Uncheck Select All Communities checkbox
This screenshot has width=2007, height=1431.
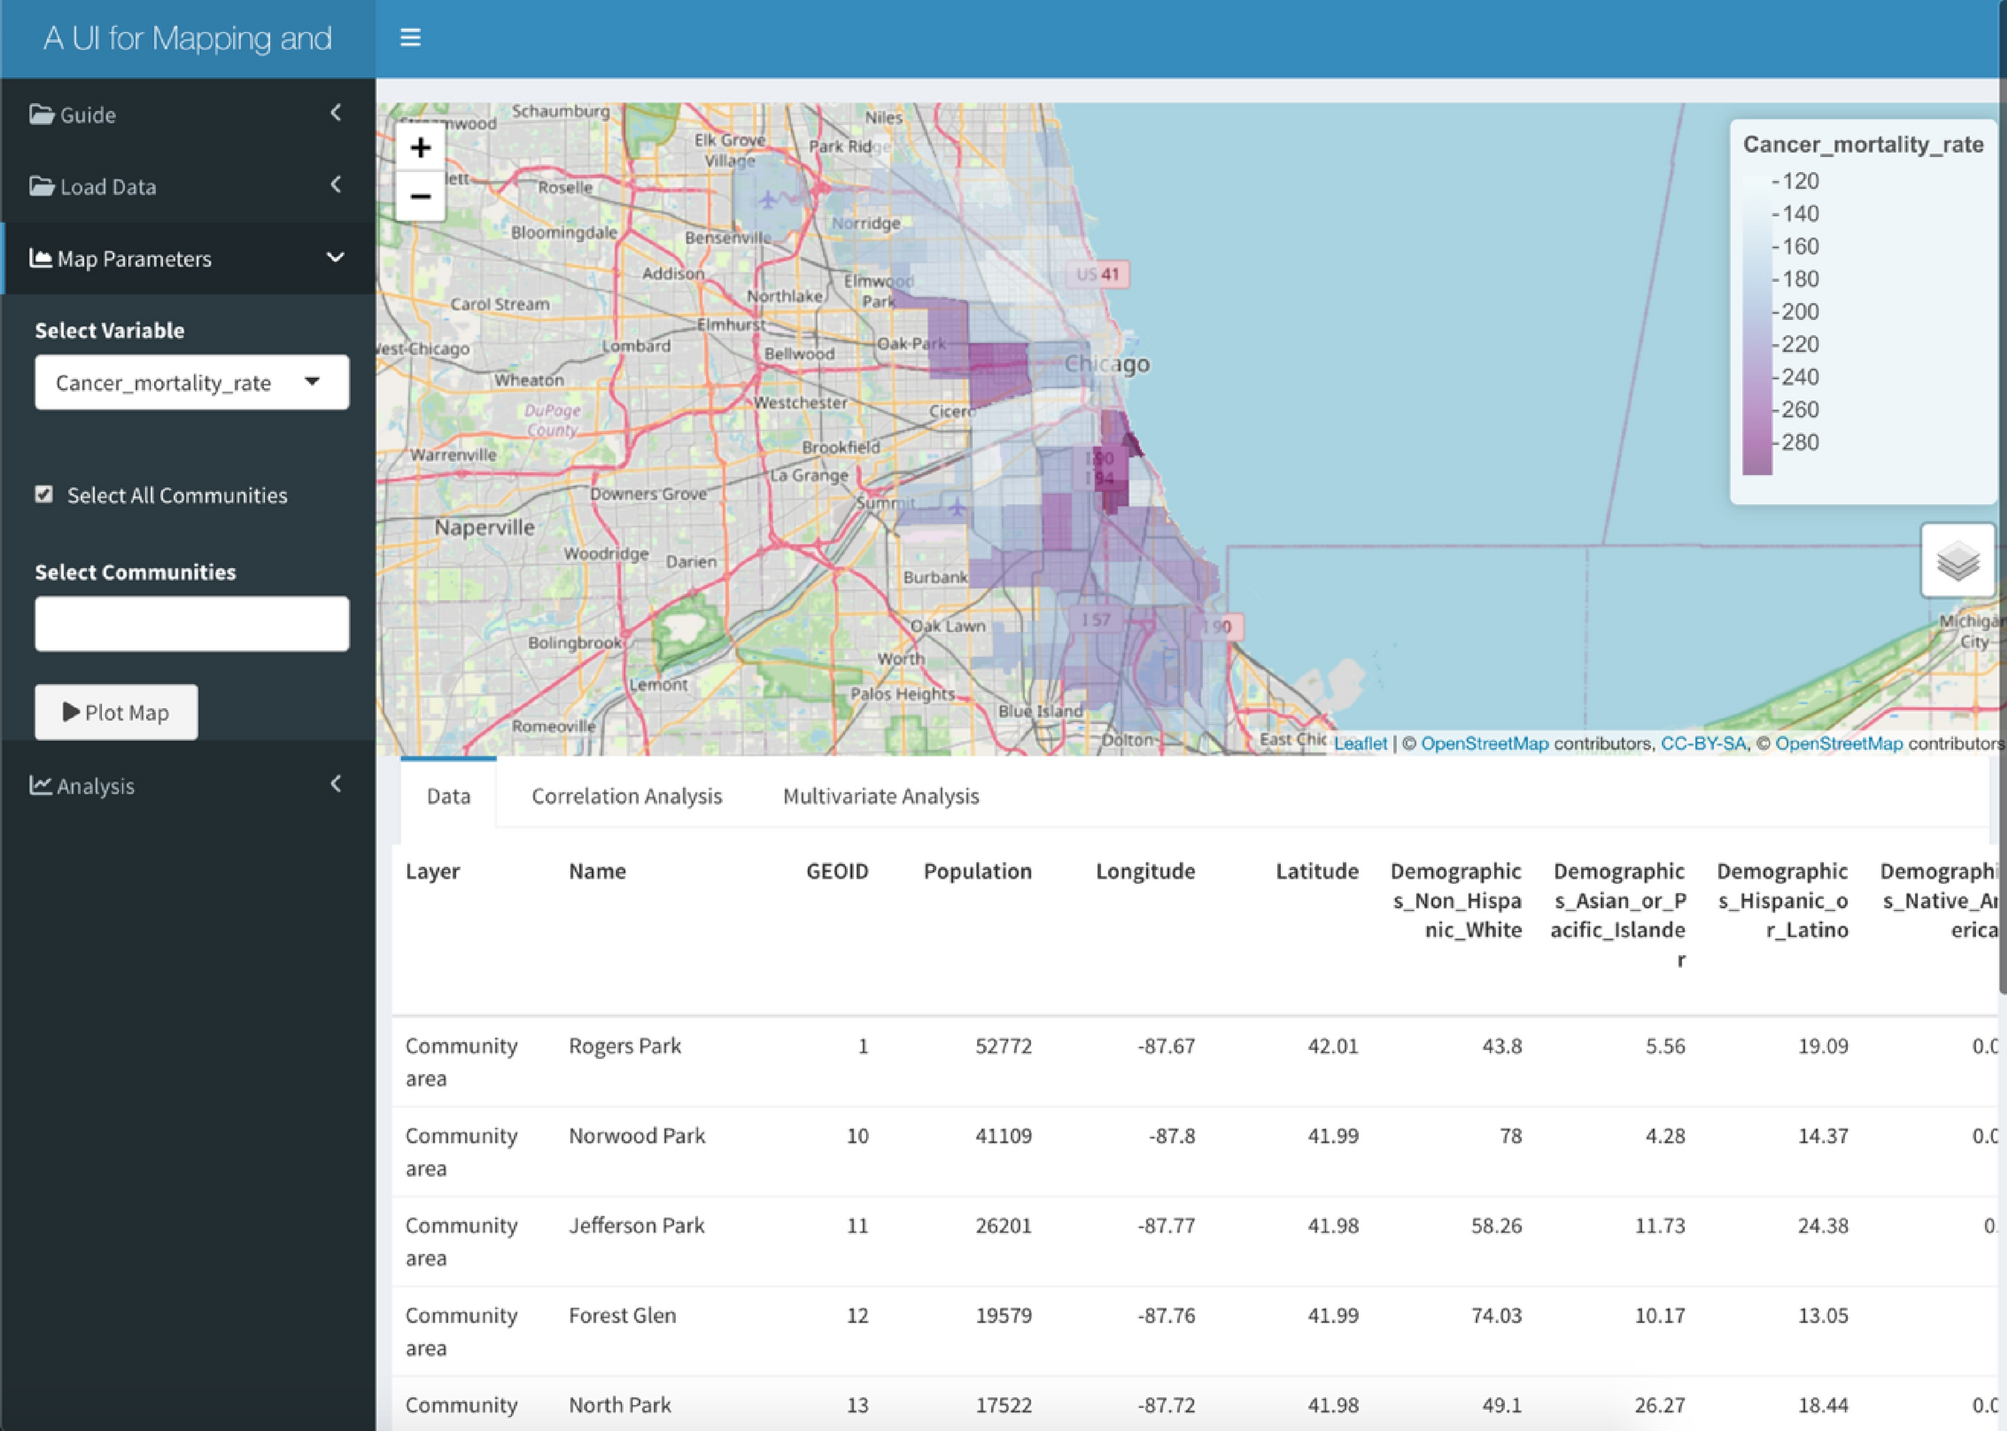pyautogui.click(x=44, y=494)
